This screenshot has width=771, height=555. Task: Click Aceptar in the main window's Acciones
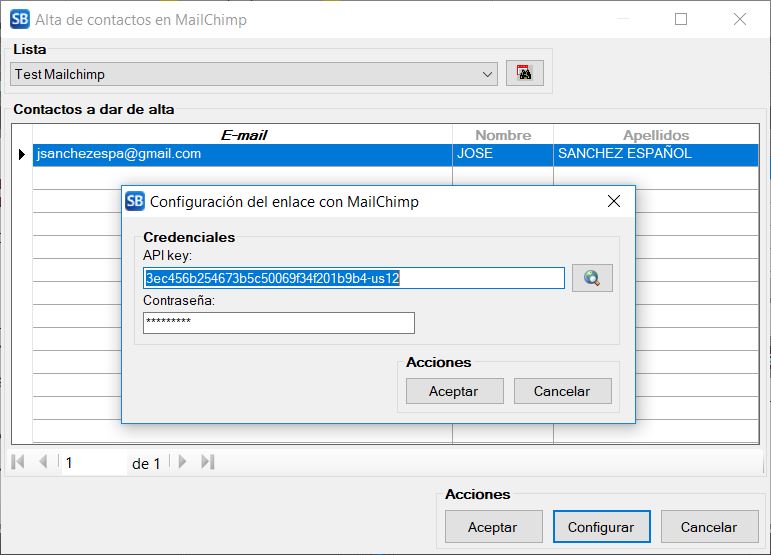492,527
